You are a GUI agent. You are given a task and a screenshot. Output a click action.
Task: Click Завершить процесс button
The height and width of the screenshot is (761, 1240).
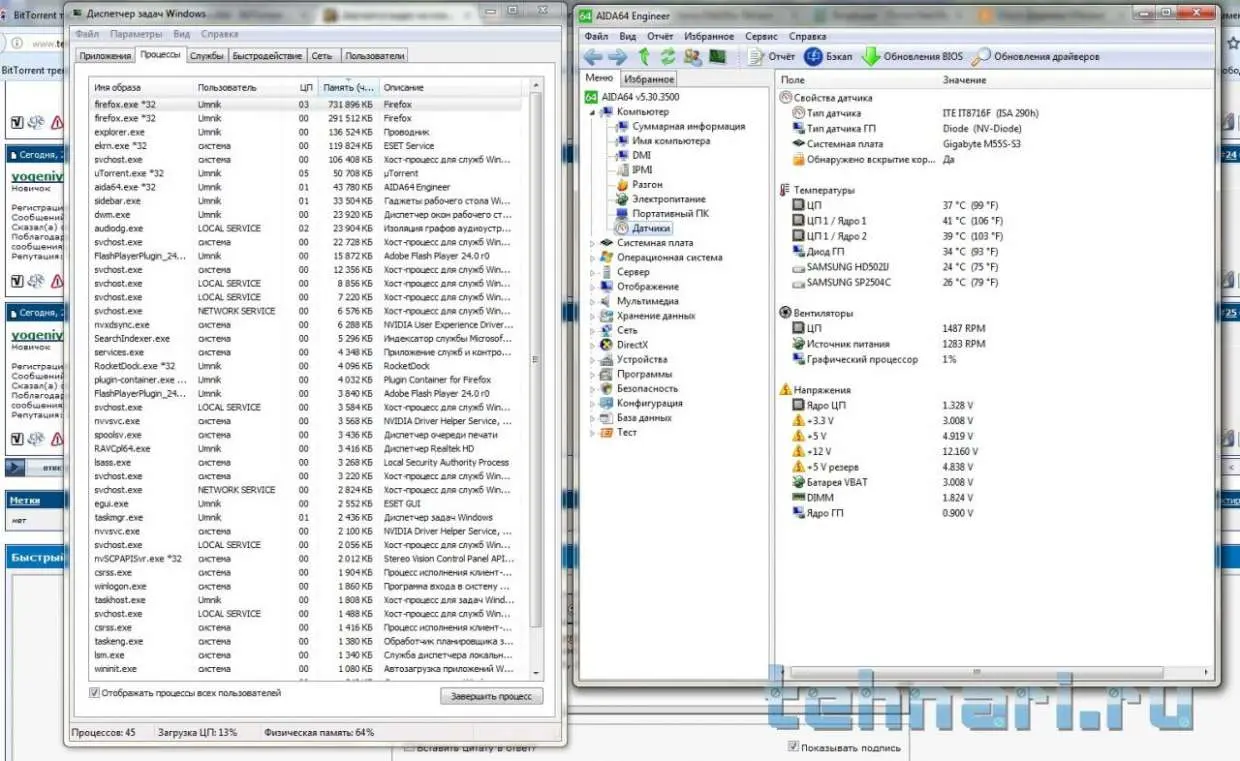491,696
